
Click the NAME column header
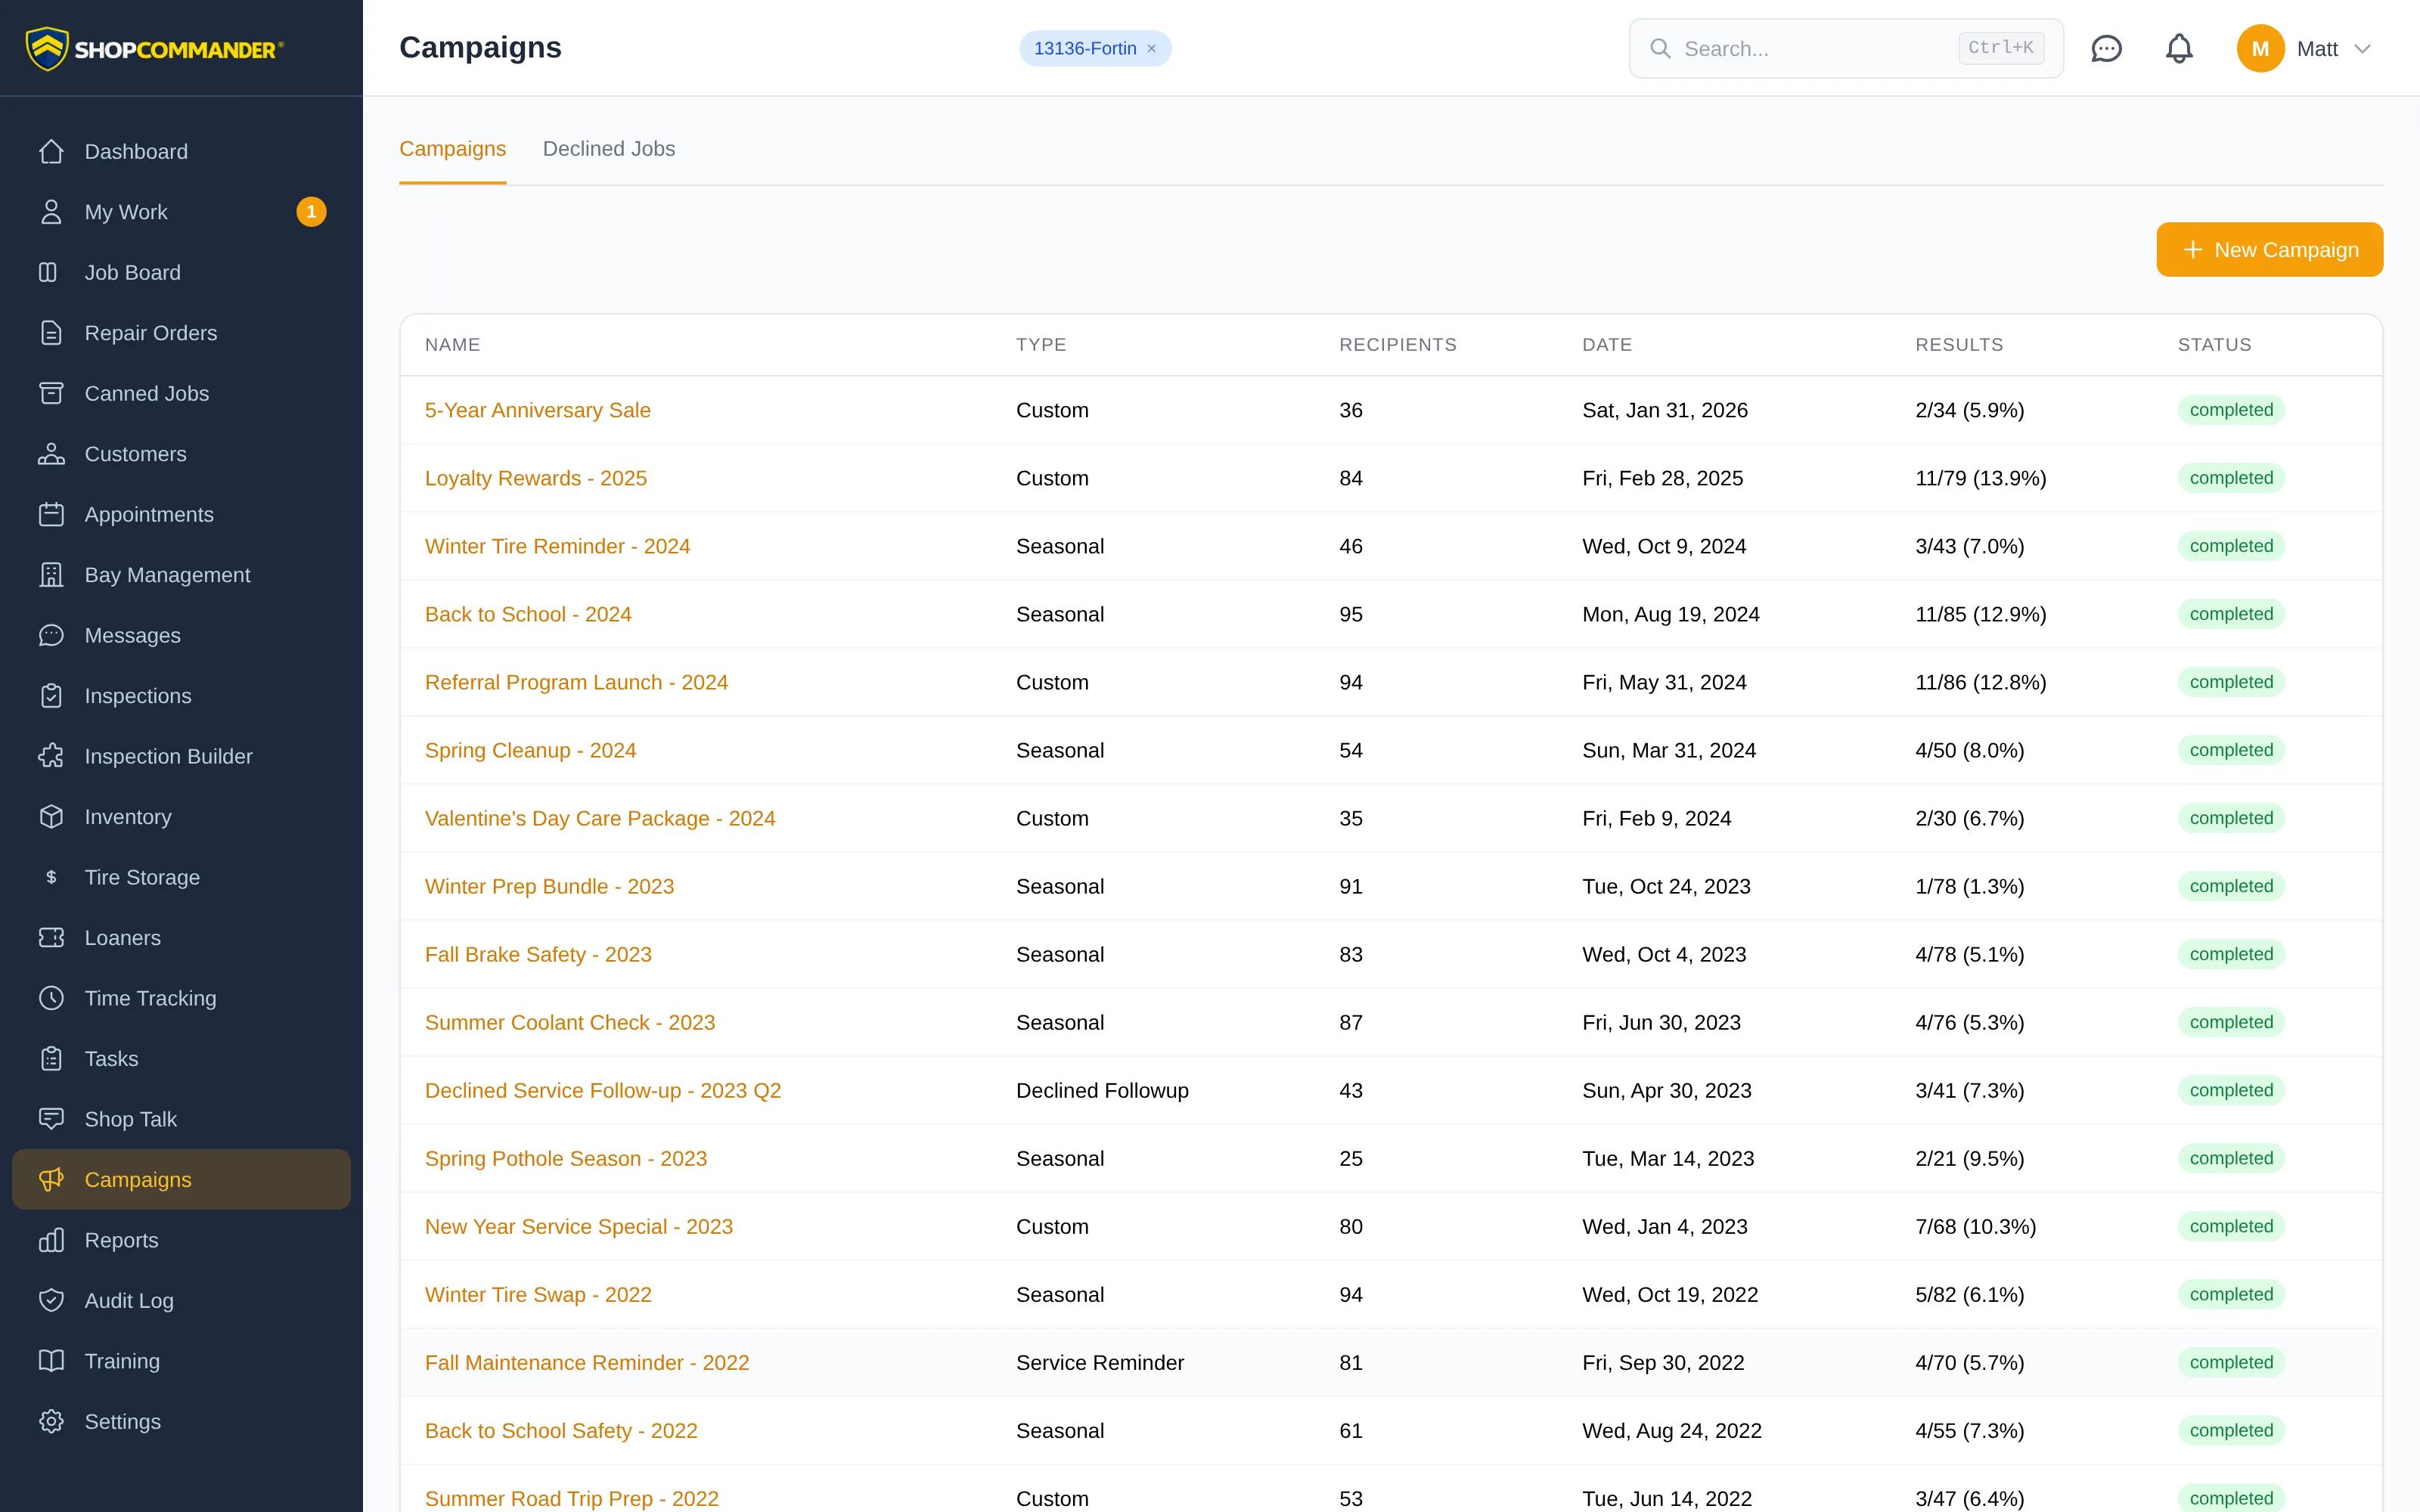point(452,344)
